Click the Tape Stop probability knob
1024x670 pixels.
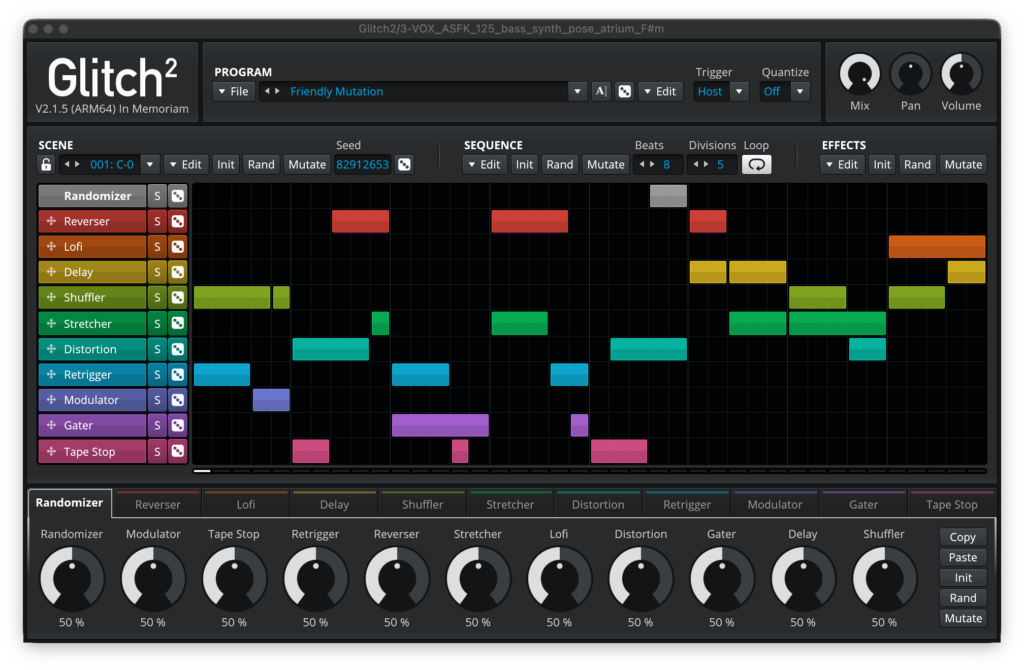[234, 579]
